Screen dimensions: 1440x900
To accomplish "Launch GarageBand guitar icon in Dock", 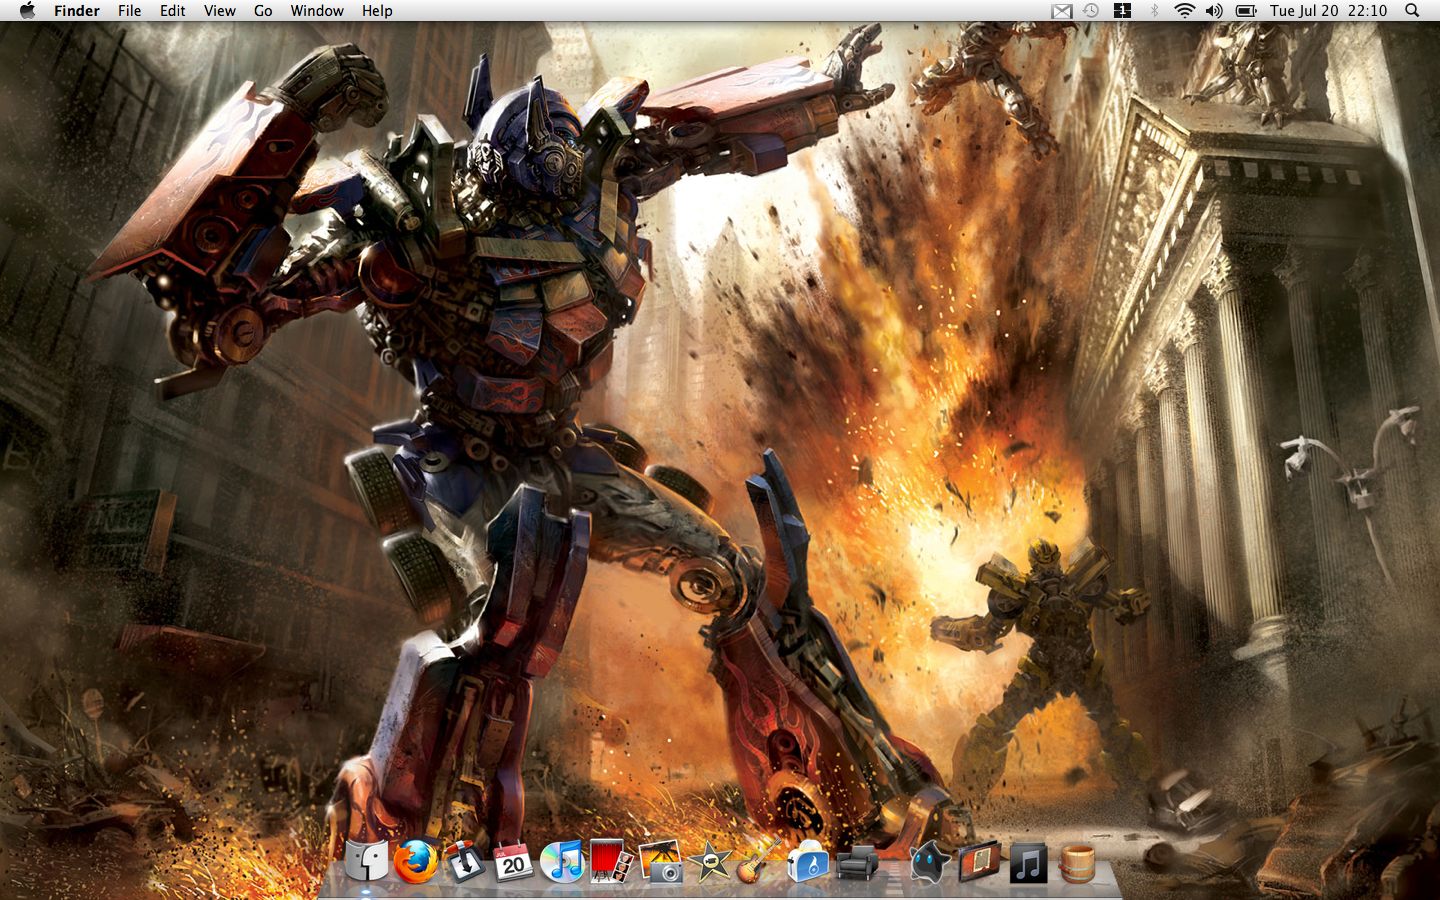I will pos(758,861).
